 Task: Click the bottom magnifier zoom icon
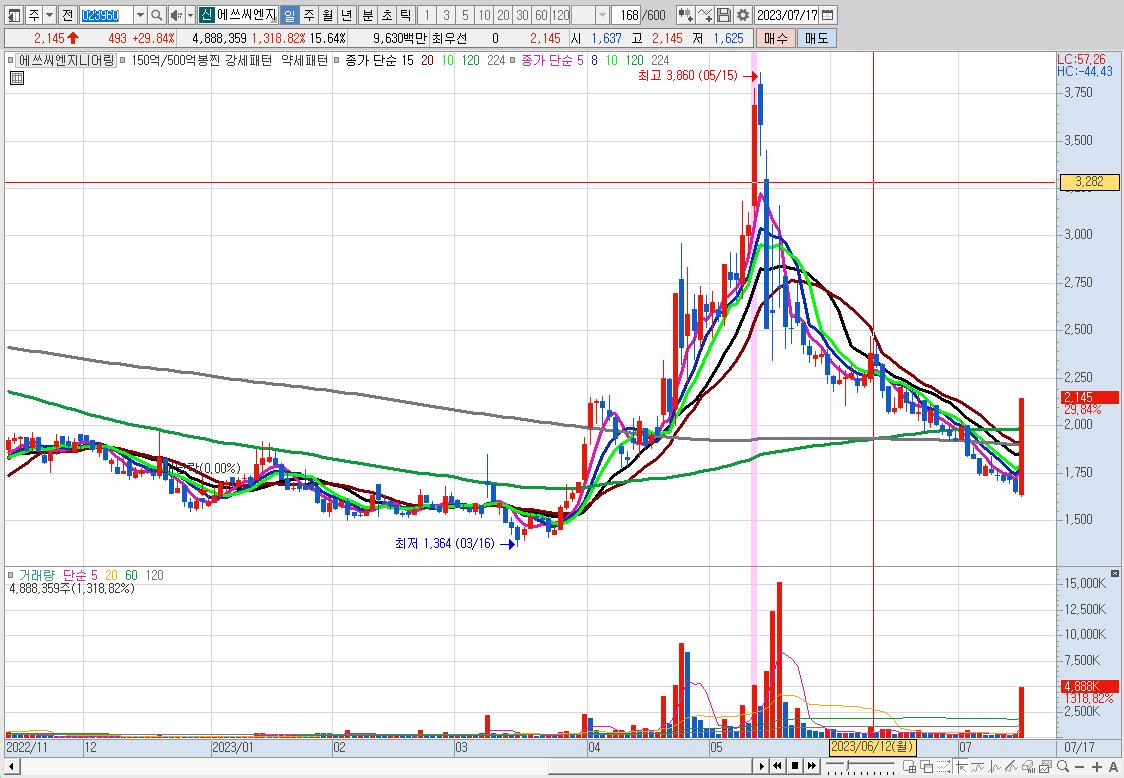click(x=1062, y=767)
